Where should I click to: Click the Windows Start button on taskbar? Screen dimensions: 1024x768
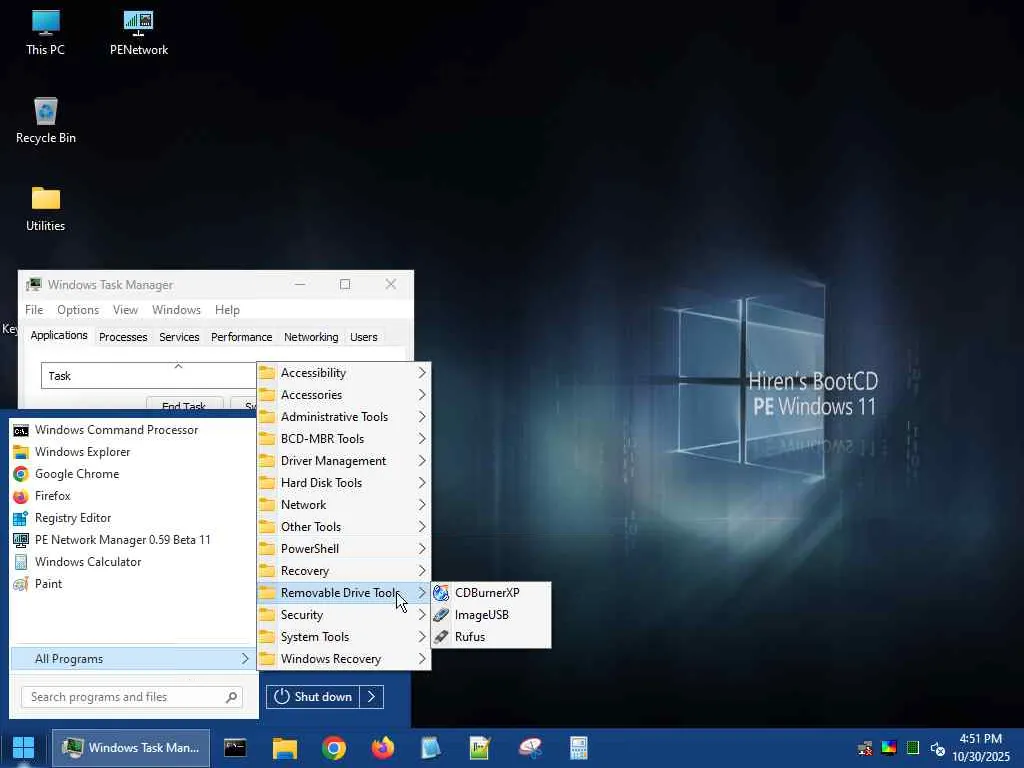(x=24, y=748)
